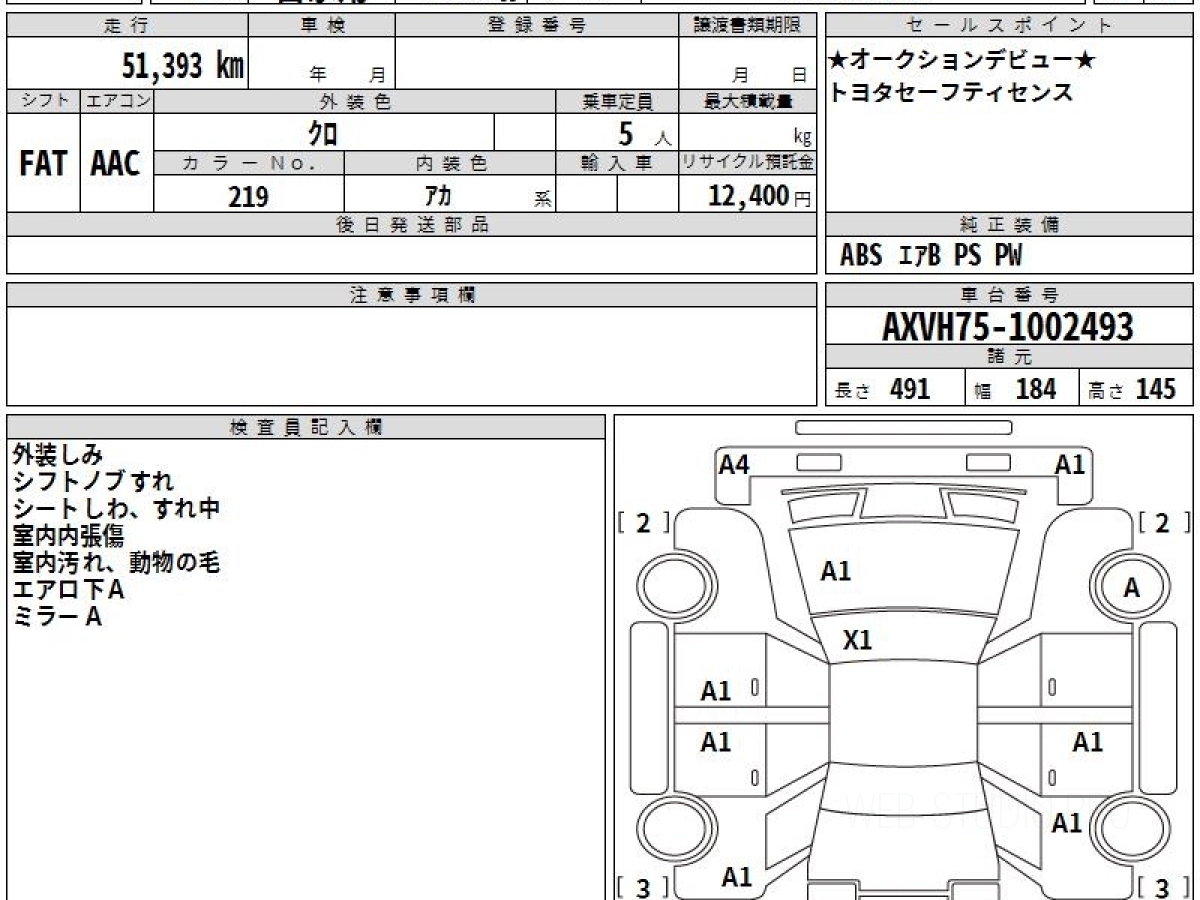Click the クロ exterior color value
1200x900 pixels.
pyautogui.click(x=323, y=133)
